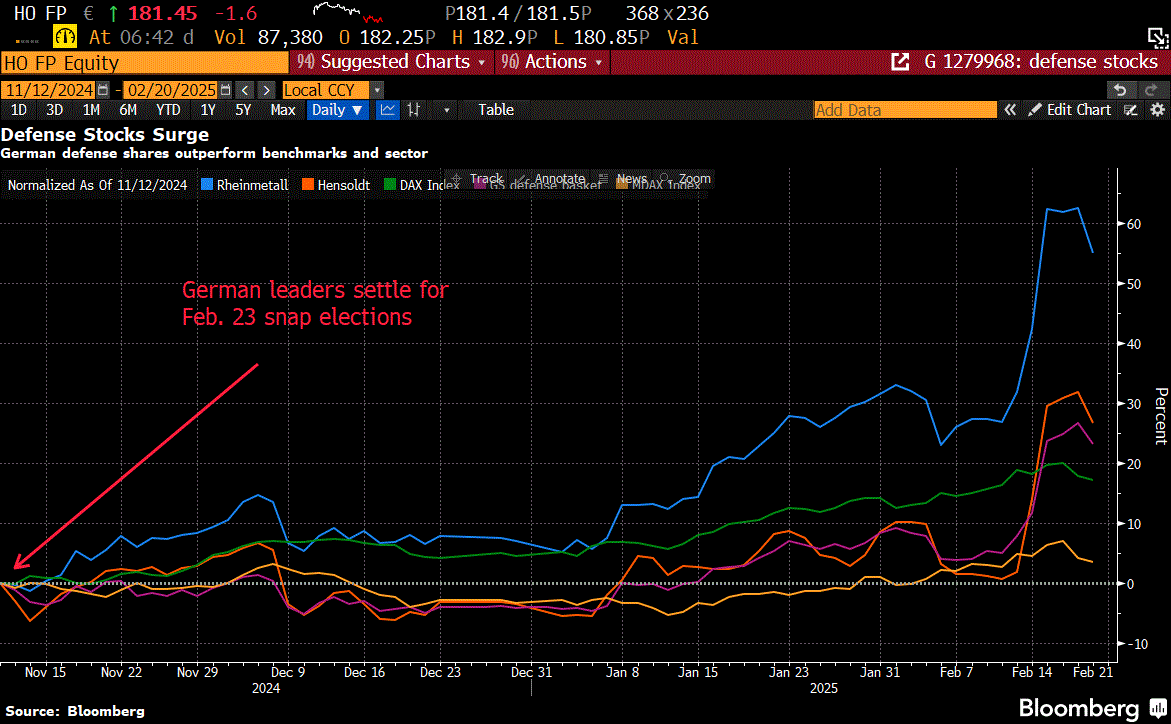Edit the end date 02/20/2025 field

pyautogui.click(x=171, y=90)
